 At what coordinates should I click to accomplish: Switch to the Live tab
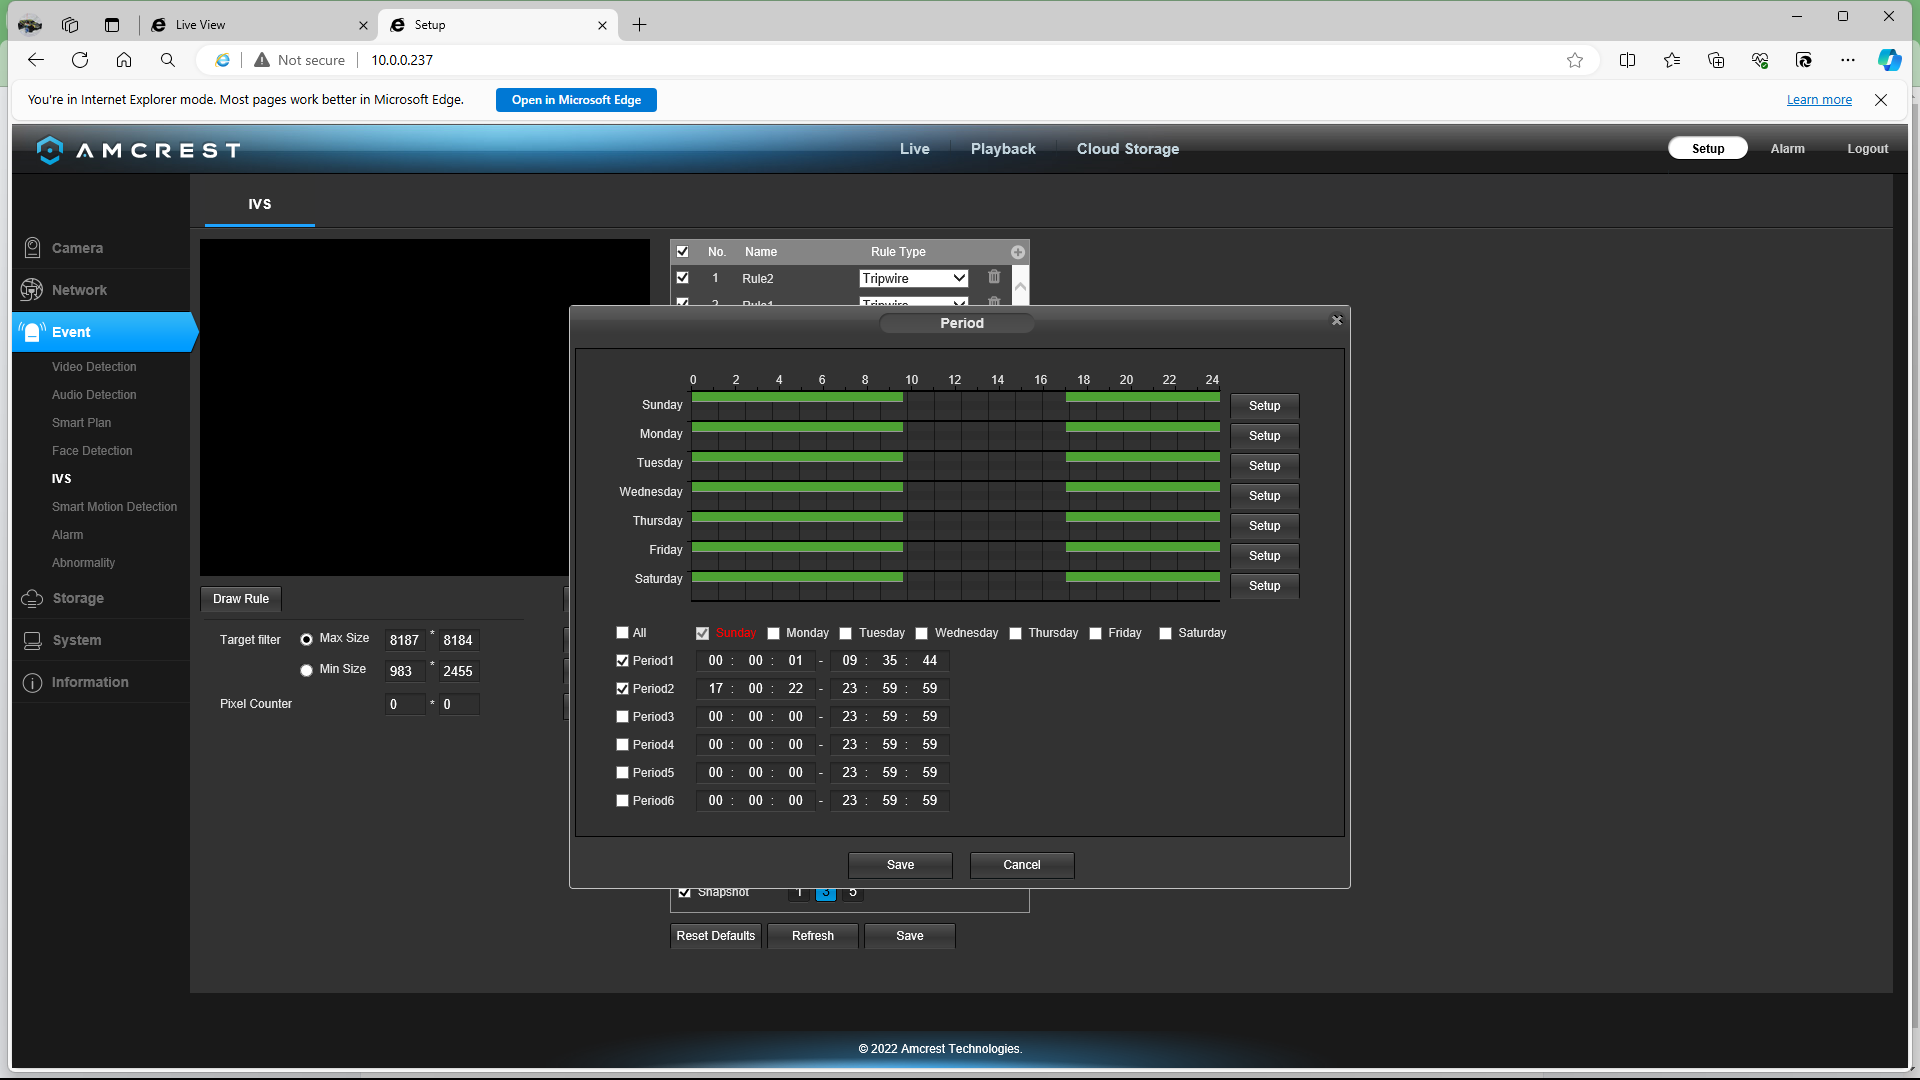(914, 149)
